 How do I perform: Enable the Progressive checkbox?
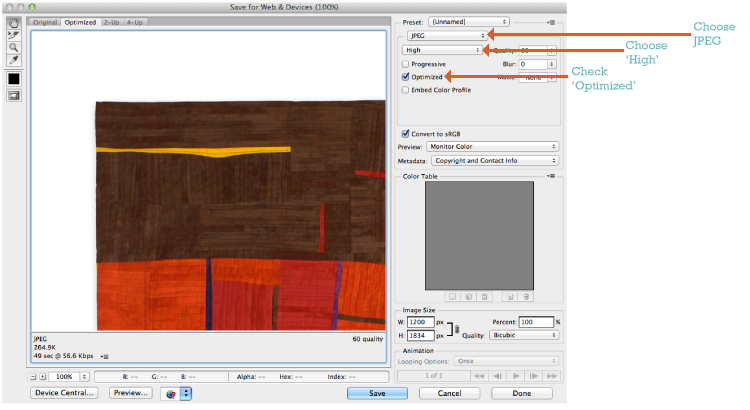click(x=406, y=64)
